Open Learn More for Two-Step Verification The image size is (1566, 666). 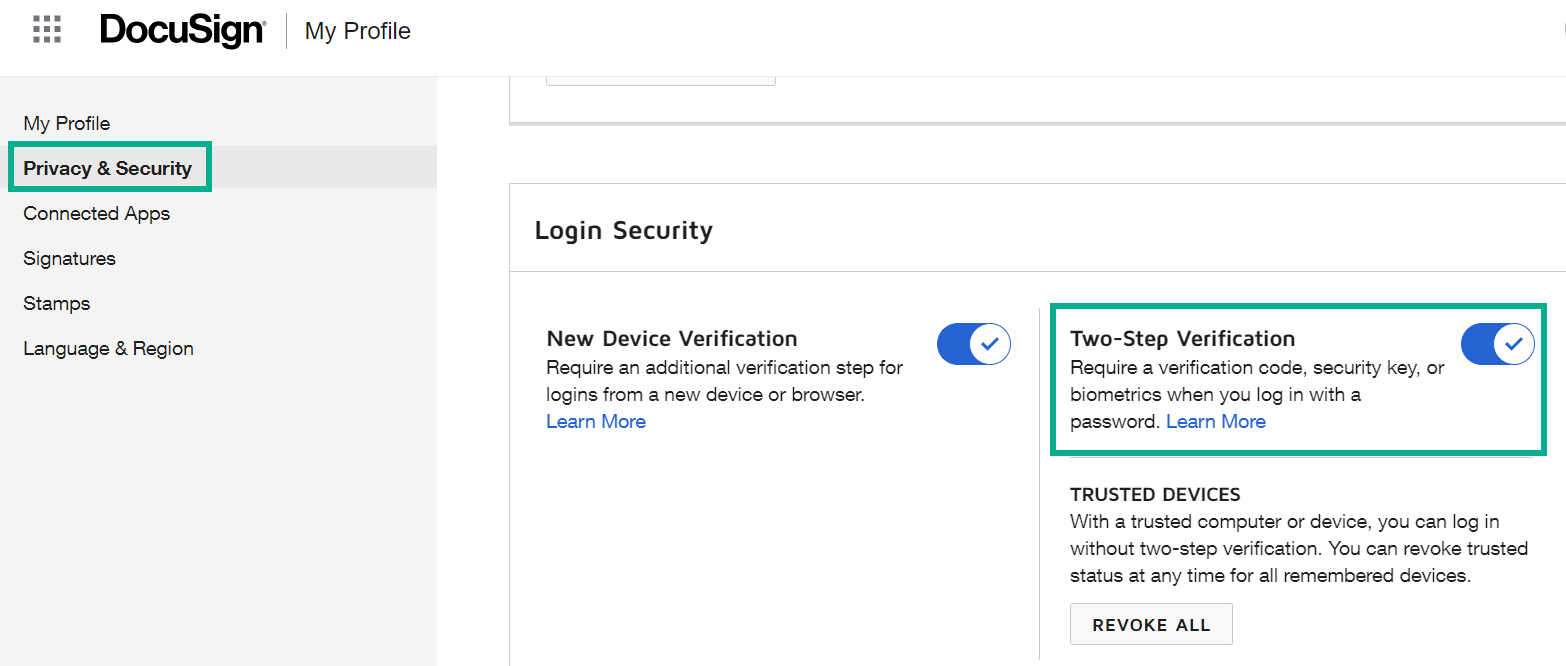click(1215, 421)
